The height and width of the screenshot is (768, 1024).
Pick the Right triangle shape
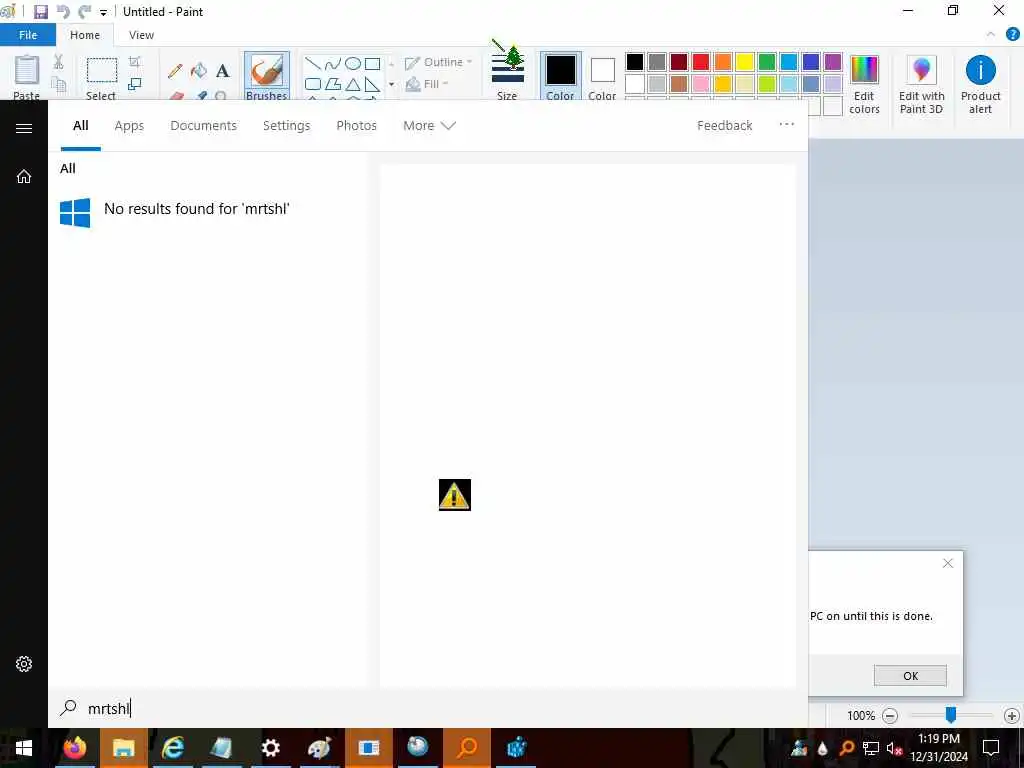[x=372, y=84]
